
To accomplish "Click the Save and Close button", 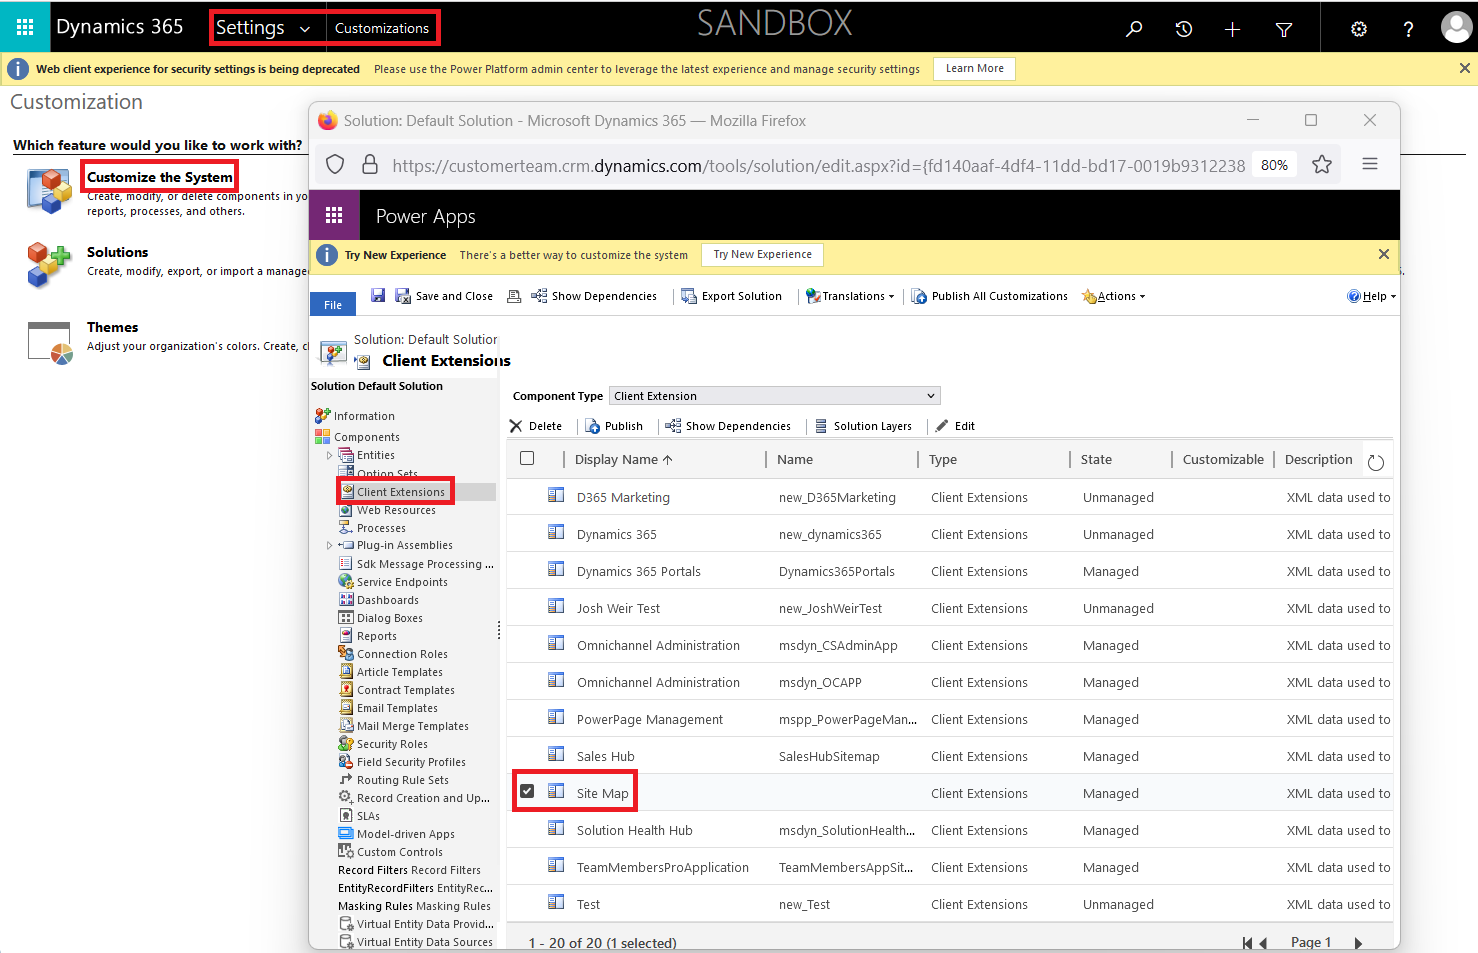I will (444, 296).
